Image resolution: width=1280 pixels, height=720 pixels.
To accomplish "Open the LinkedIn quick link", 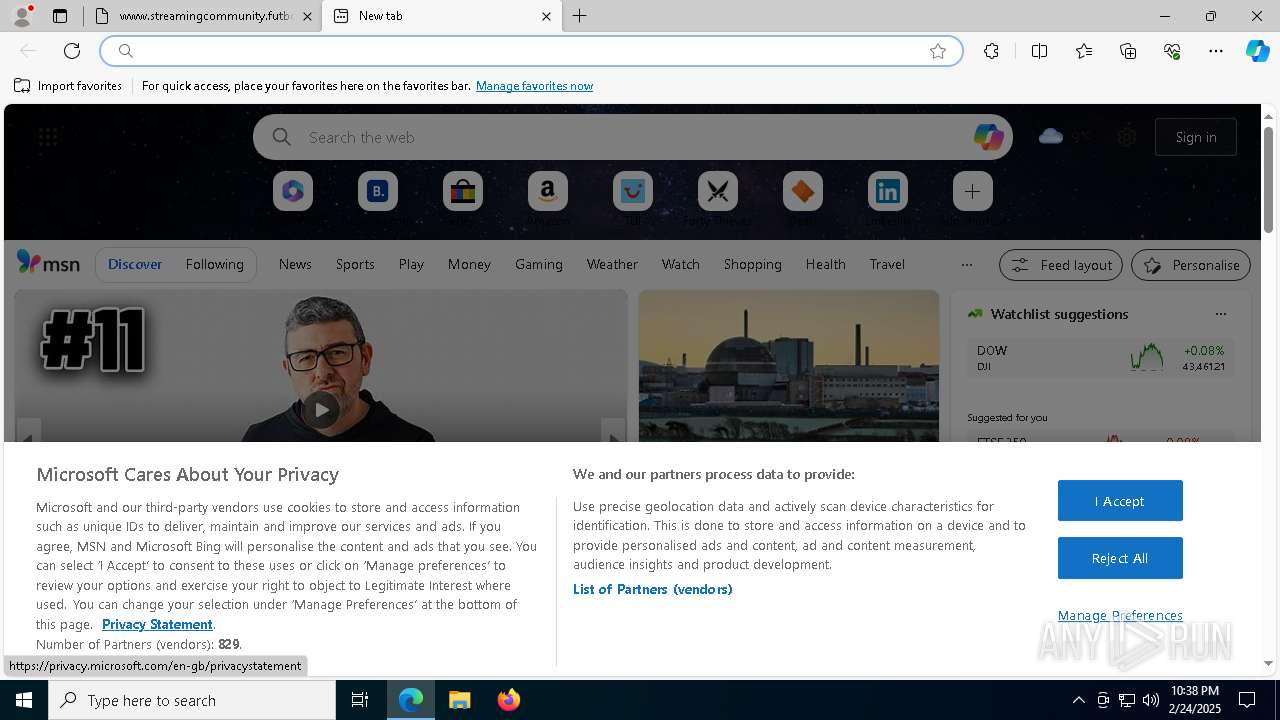I will 888,191.
